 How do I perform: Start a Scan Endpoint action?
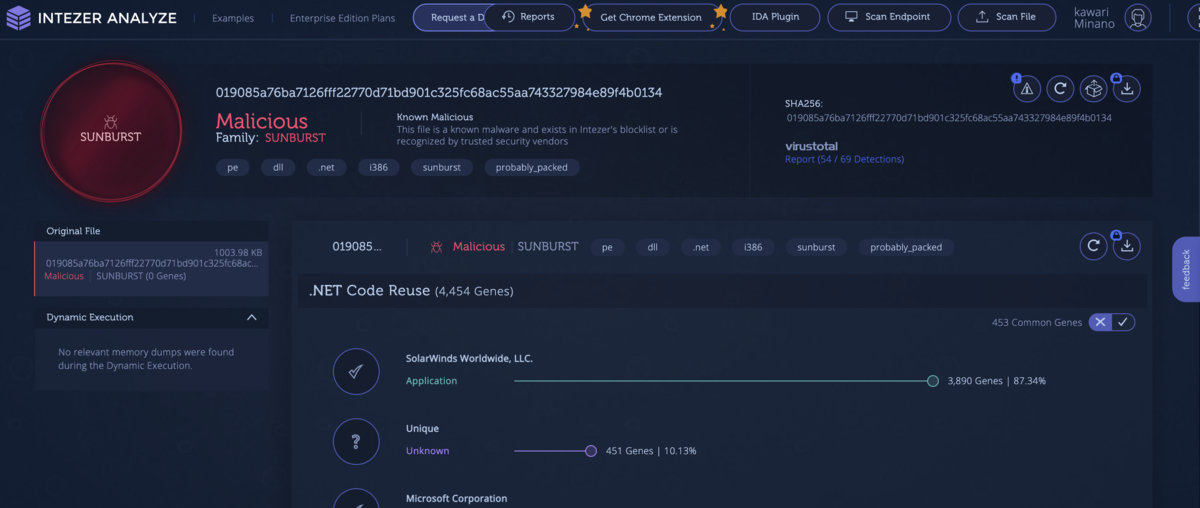[888, 17]
